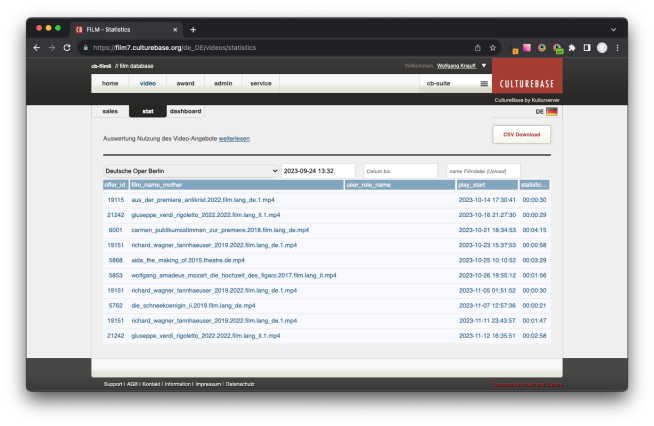Open the cb-suite hamburger menu icon
654x426 pixels.
tap(484, 84)
